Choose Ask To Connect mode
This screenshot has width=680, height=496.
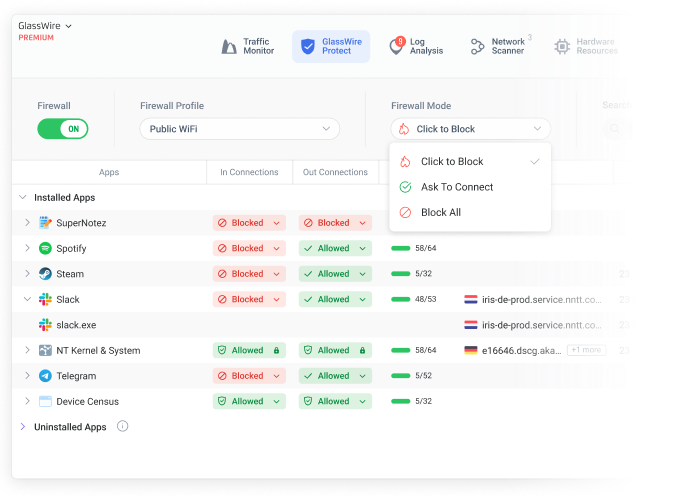[x=470, y=187]
